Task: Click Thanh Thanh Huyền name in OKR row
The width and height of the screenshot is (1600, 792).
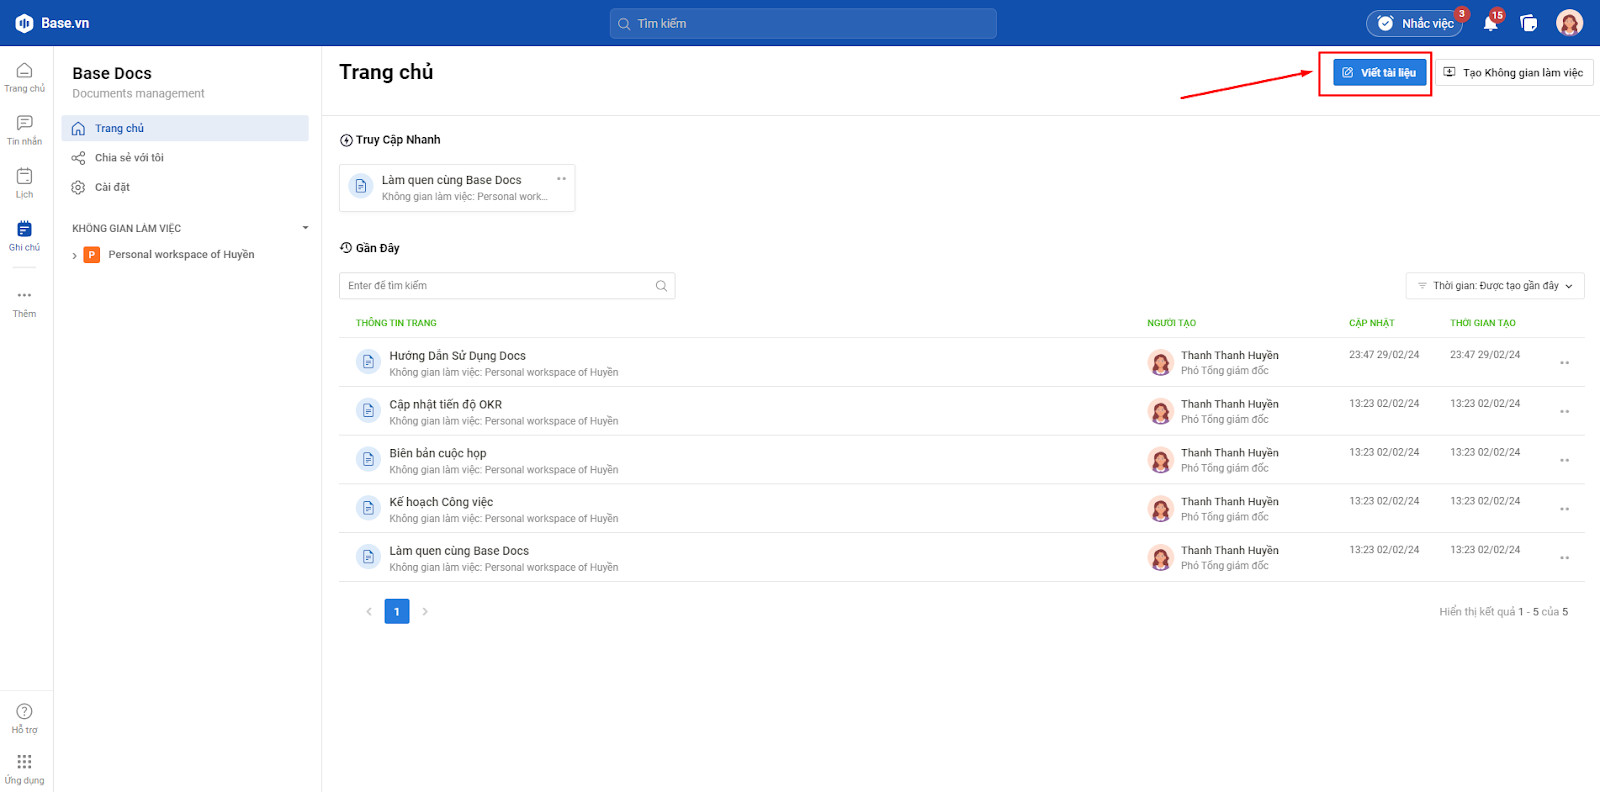Action: click(x=1230, y=404)
